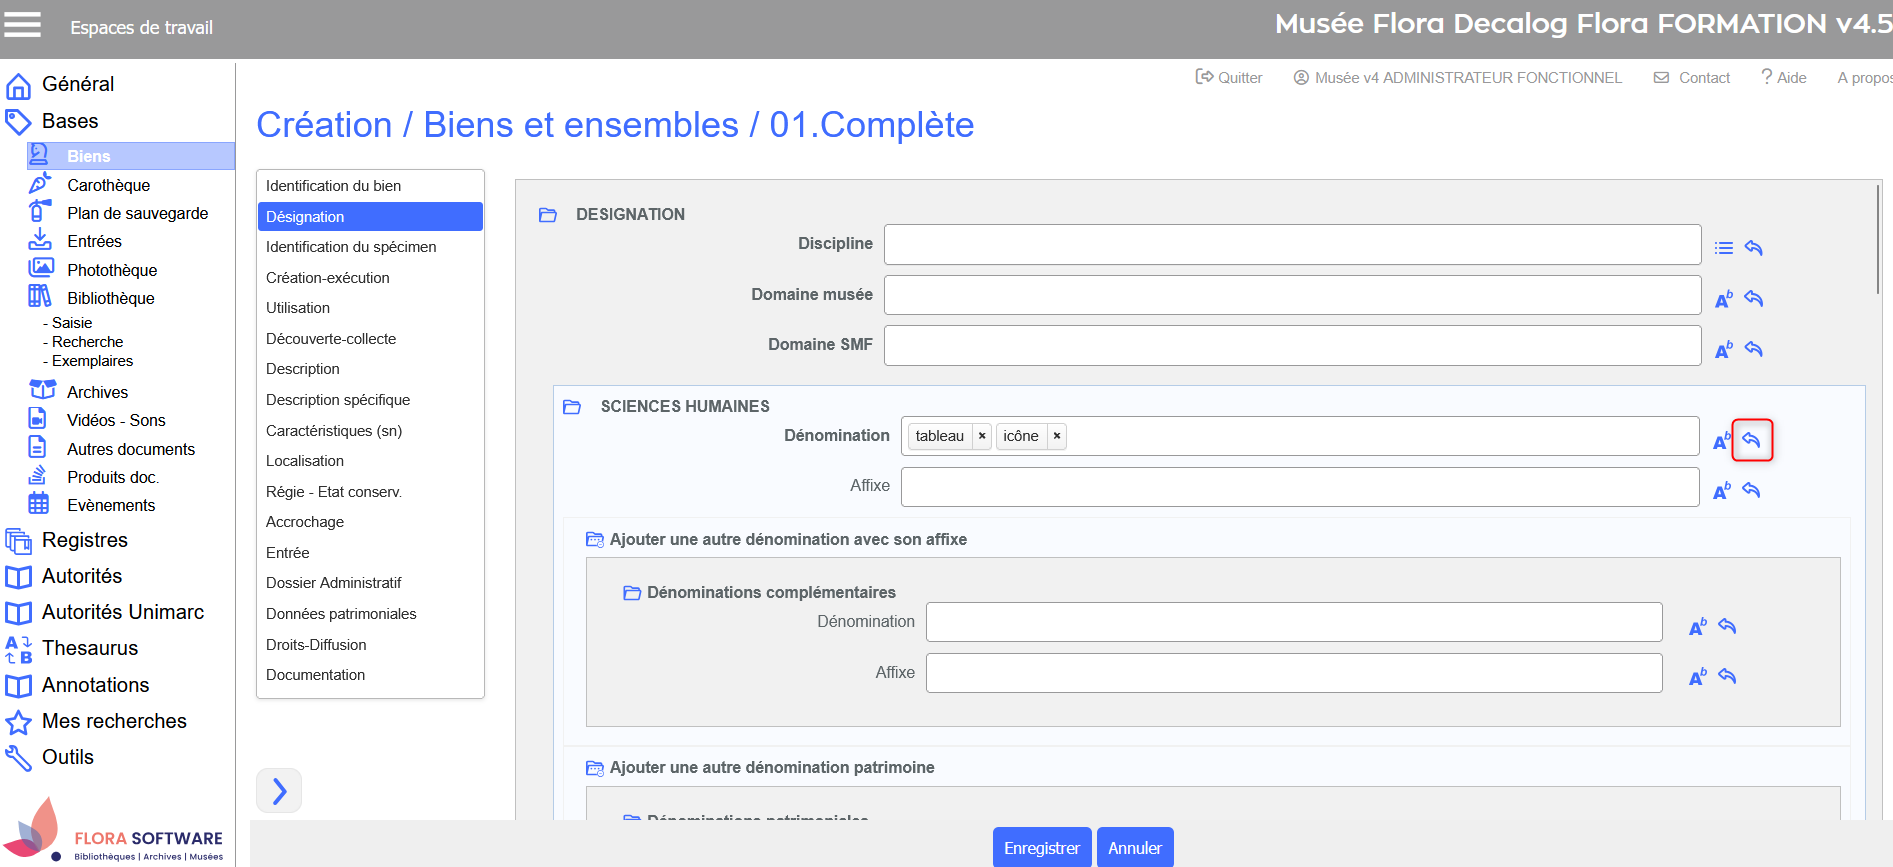Image resolution: width=1893 pixels, height=867 pixels.
Task: Open the hamburger menu at top left
Action: 23,25
